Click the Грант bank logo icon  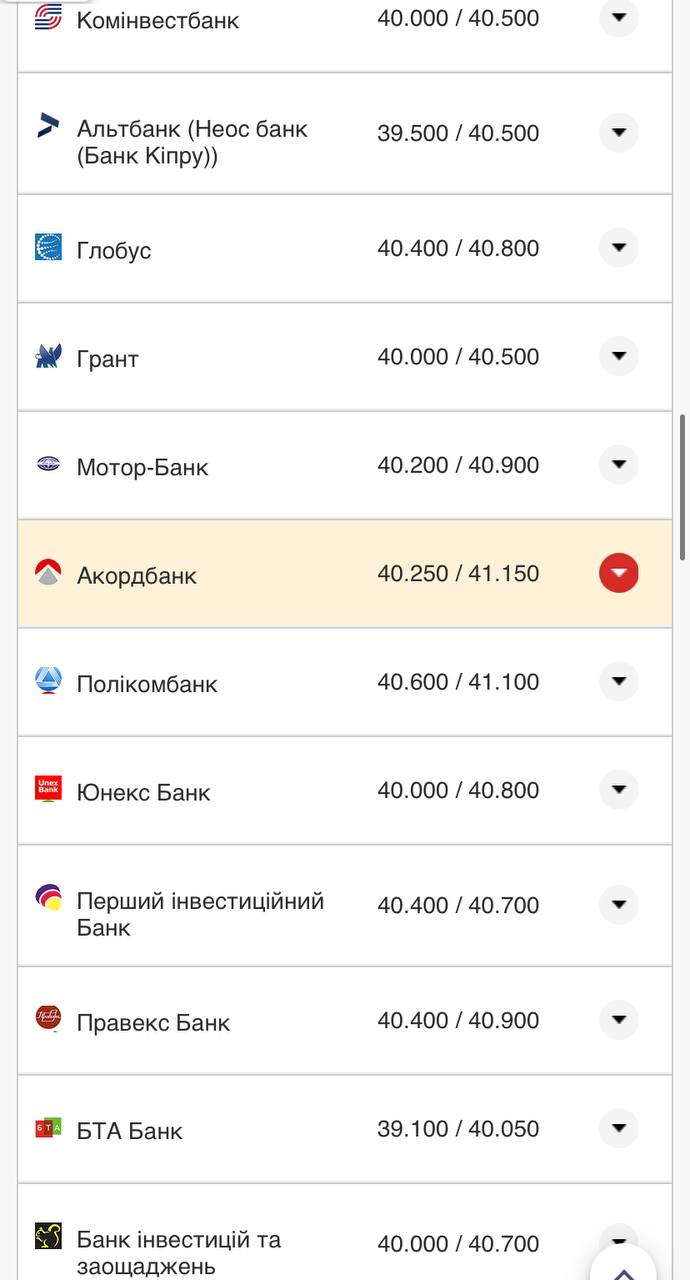coord(48,356)
